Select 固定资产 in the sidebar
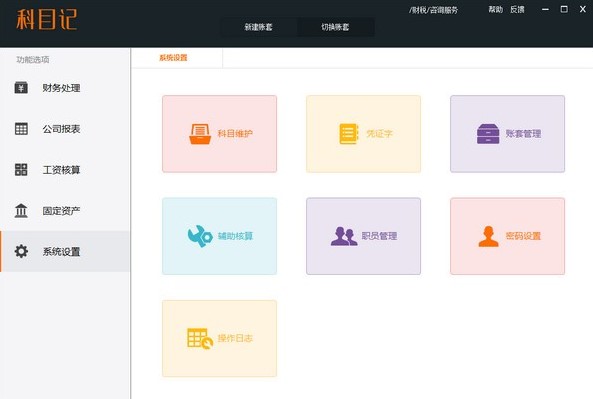This screenshot has height=399, width=593. click(x=65, y=211)
